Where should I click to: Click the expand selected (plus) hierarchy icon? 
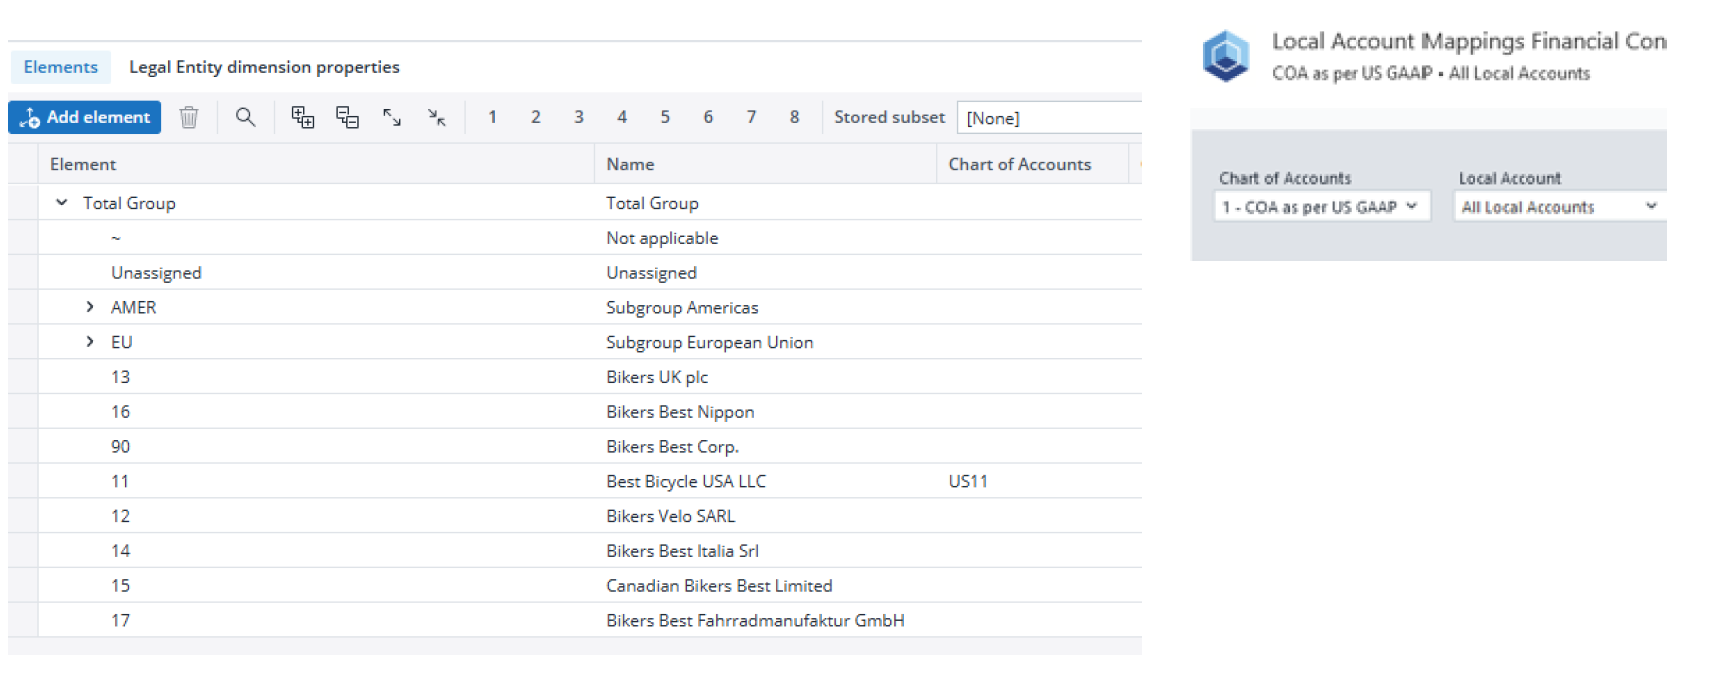(x=302, y=118)
